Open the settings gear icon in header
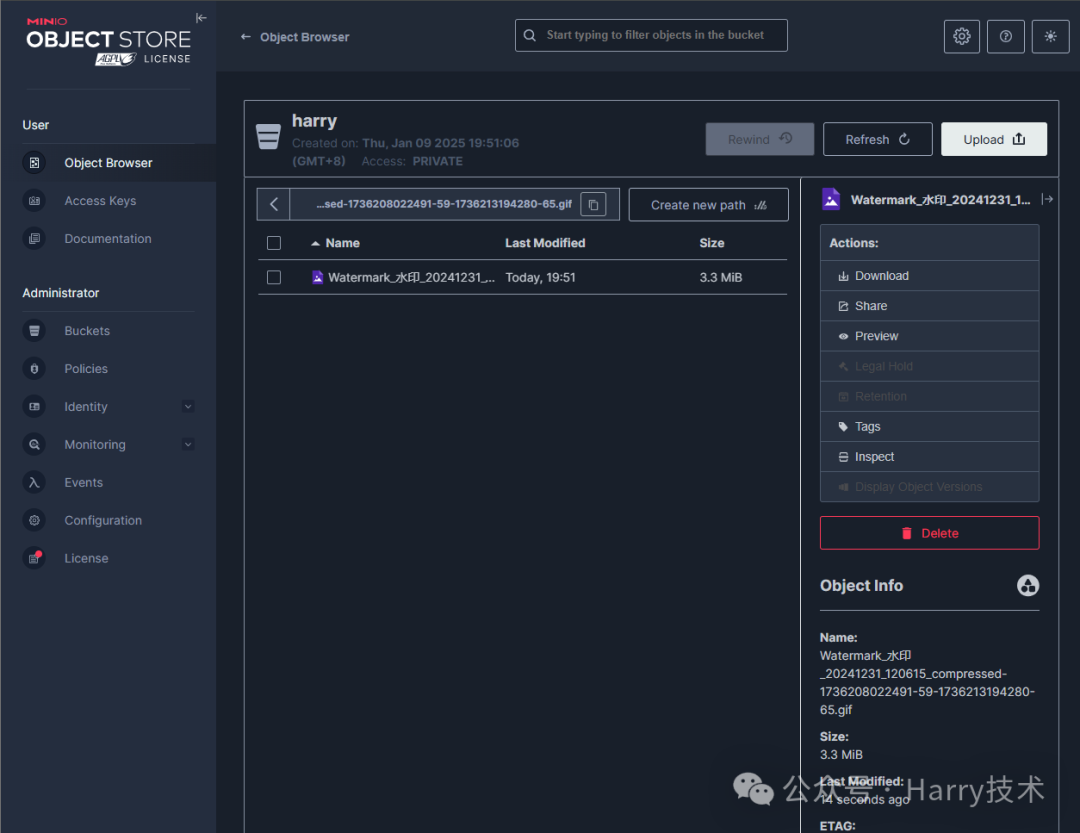Image resolution: width=1080 pixels, height=833 pixels. (962, 36)
